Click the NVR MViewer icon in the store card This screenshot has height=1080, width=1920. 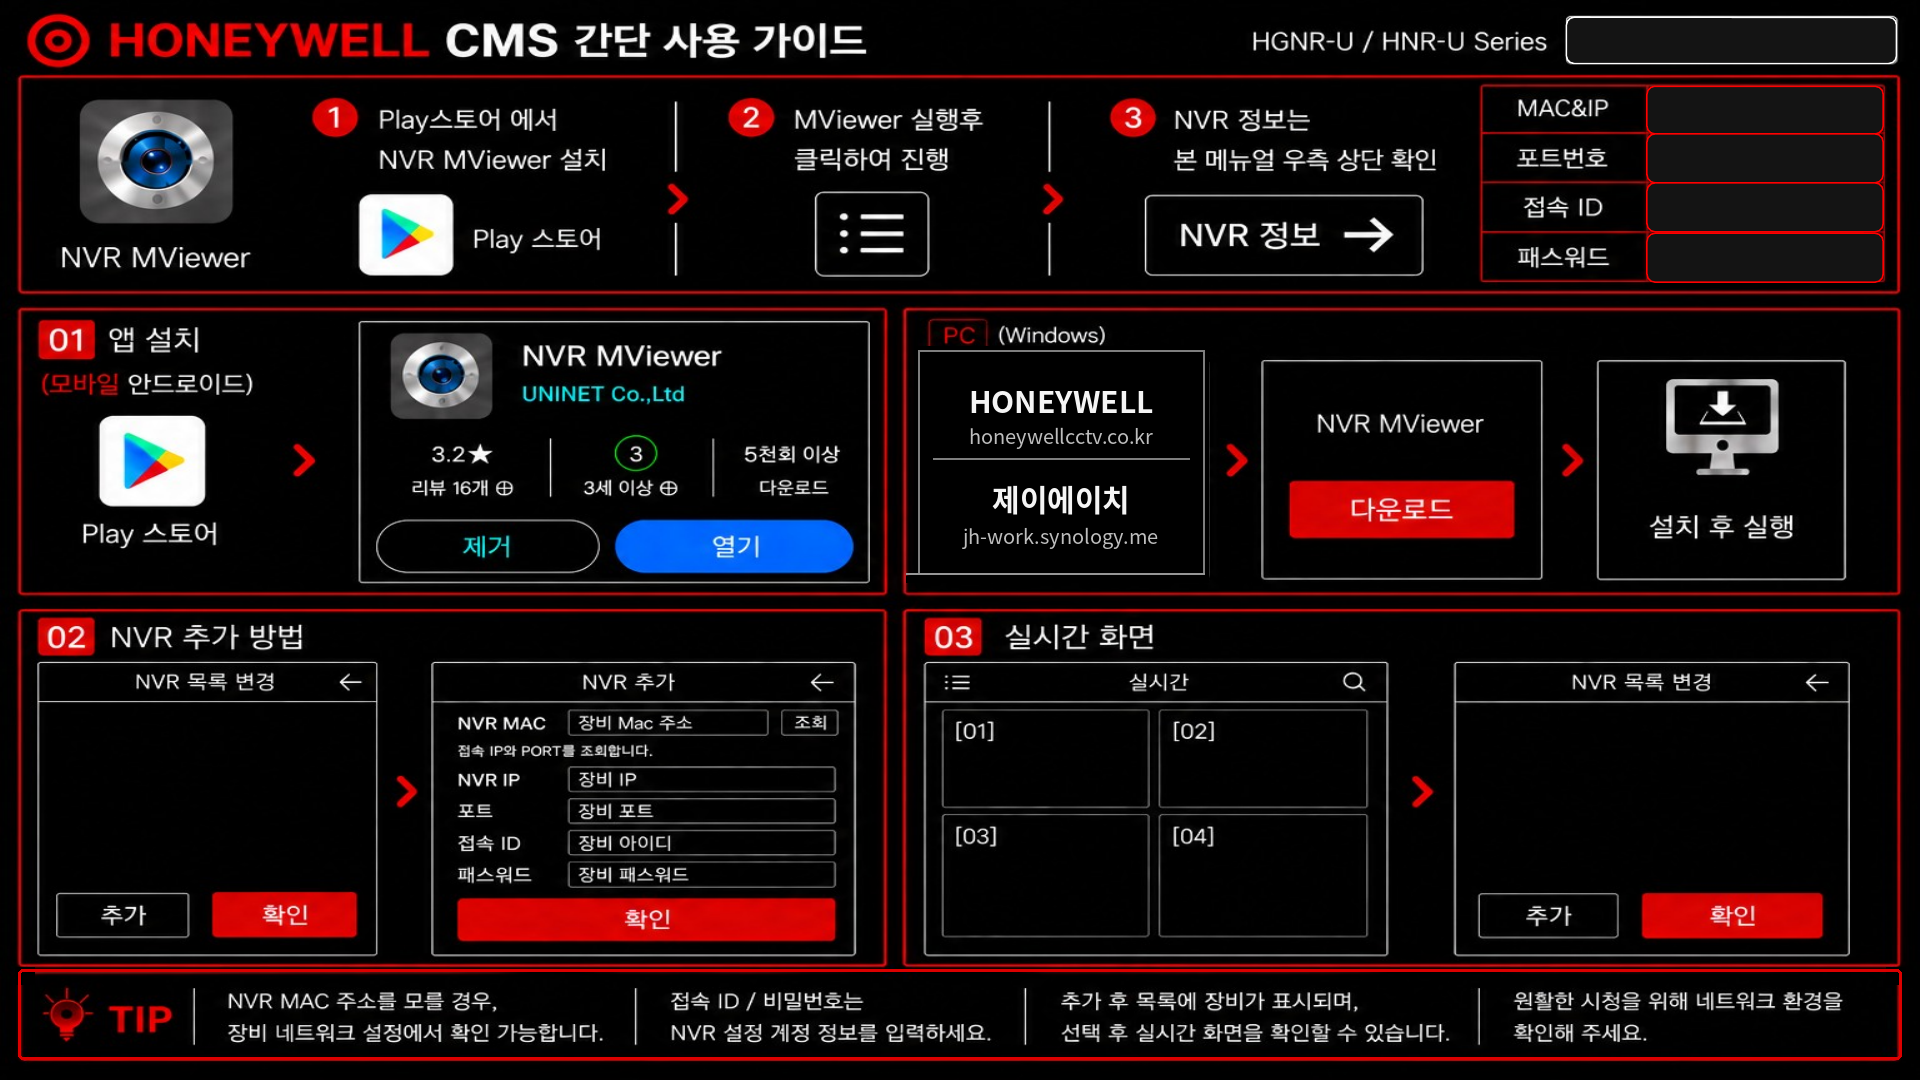(441, 376)
